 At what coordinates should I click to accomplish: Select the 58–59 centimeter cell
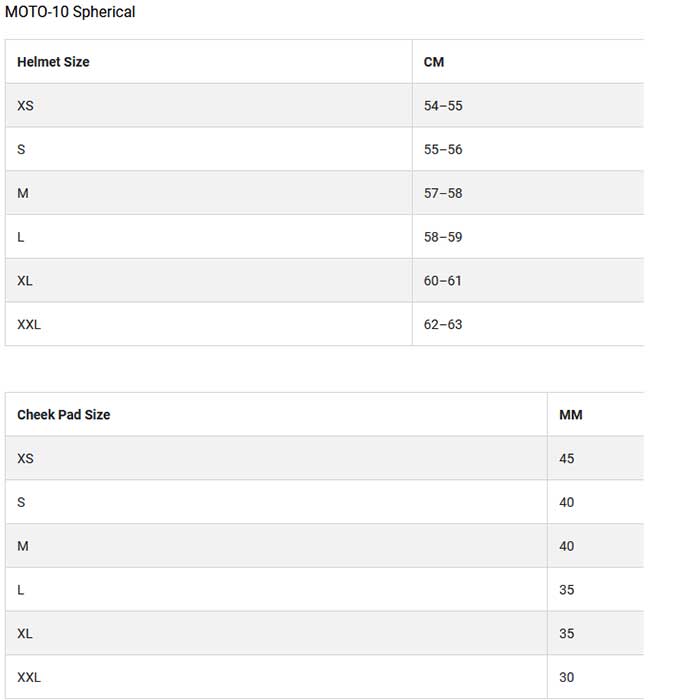tap(443, 237)
